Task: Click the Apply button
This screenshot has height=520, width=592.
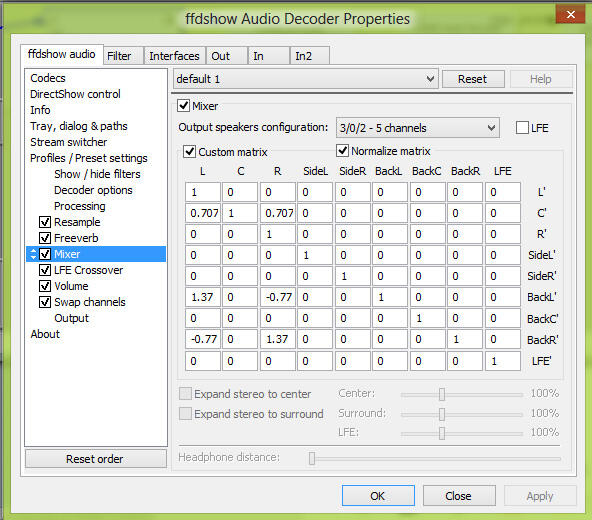Action: coord(540,496)
